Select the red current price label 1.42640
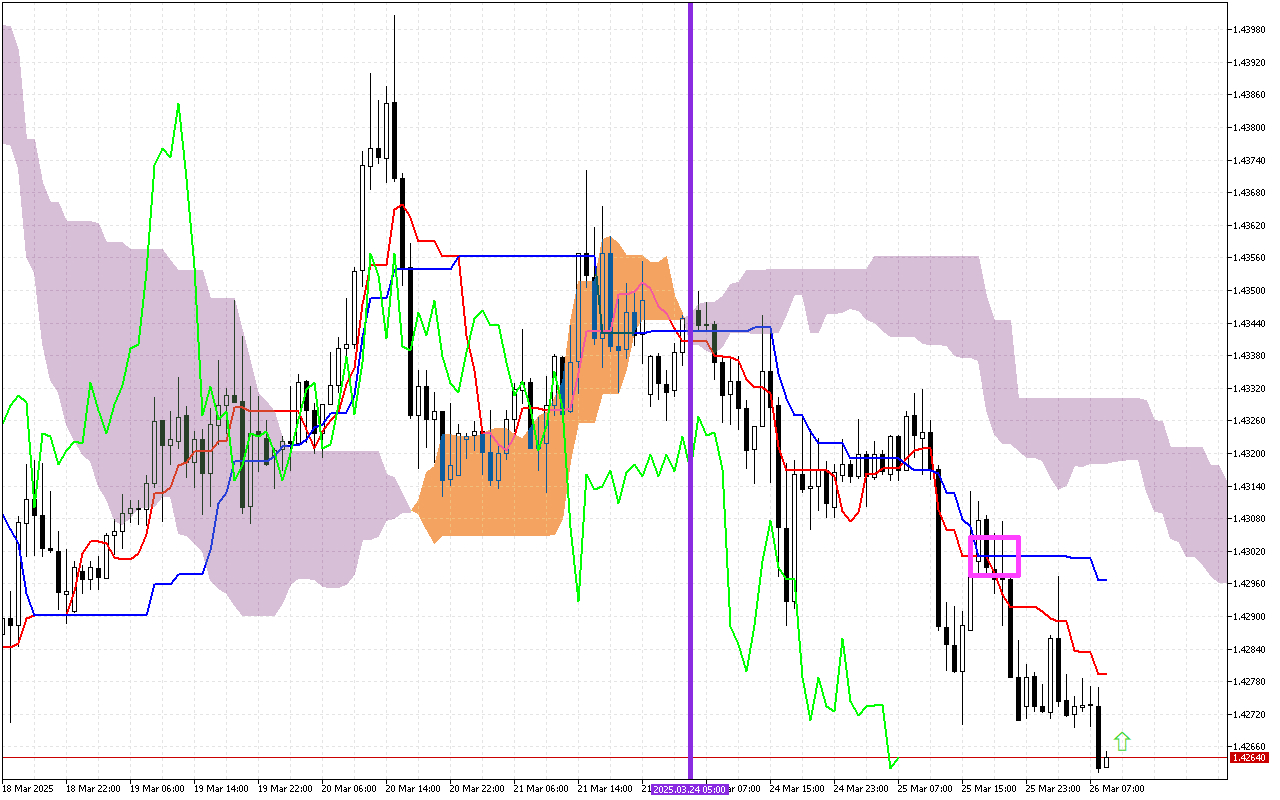Image resolution: width=1280 pixels, height=800 pixels. click(x=1250, y=758)
